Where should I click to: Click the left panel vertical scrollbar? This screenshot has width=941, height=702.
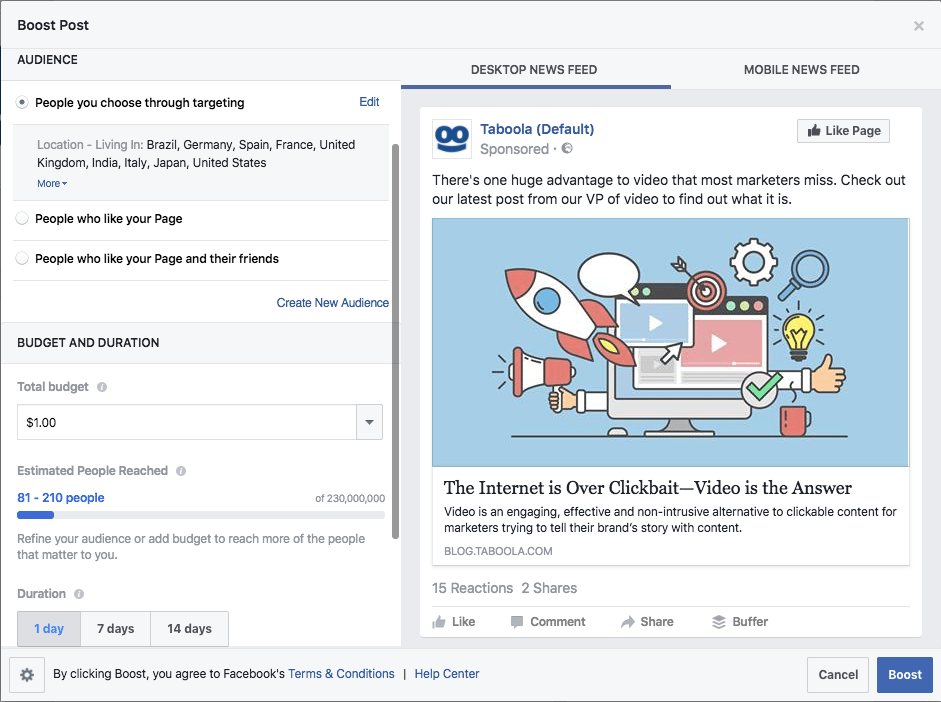click(395, 342)
